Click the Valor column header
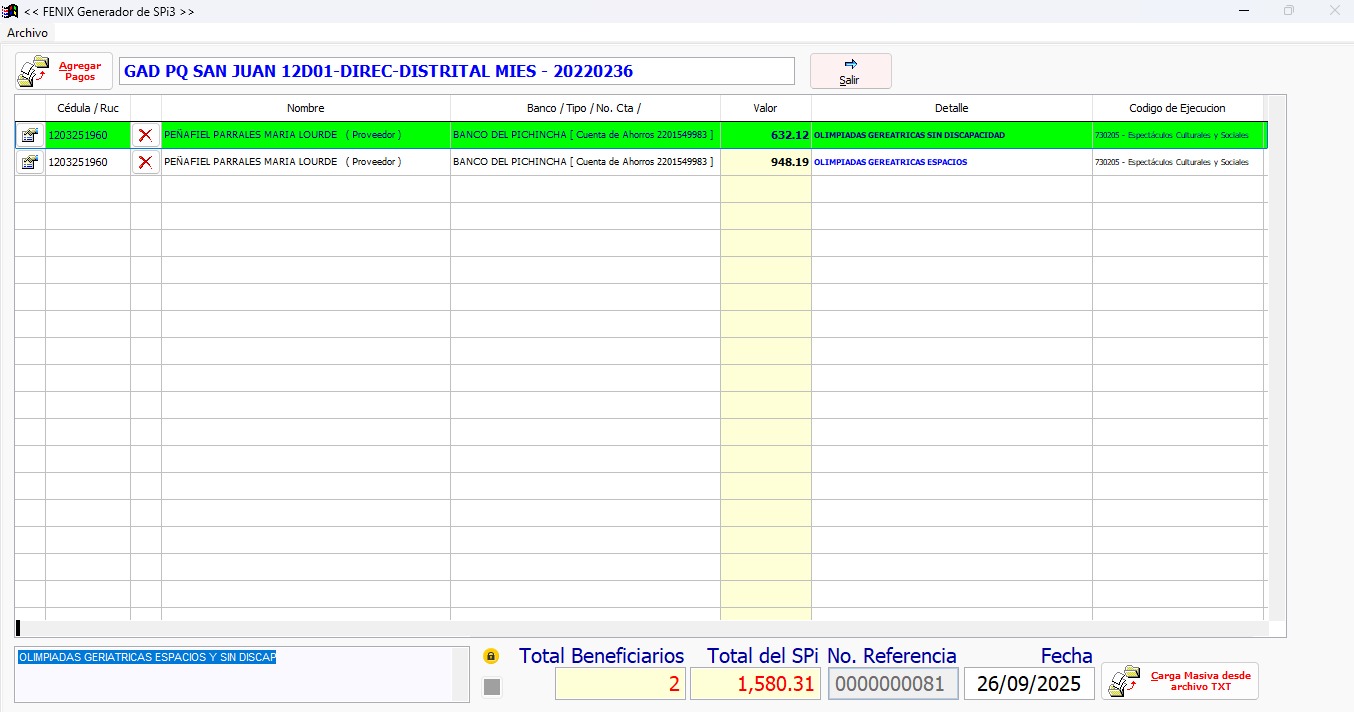The image size is (1354, 712). coord(765,108)
